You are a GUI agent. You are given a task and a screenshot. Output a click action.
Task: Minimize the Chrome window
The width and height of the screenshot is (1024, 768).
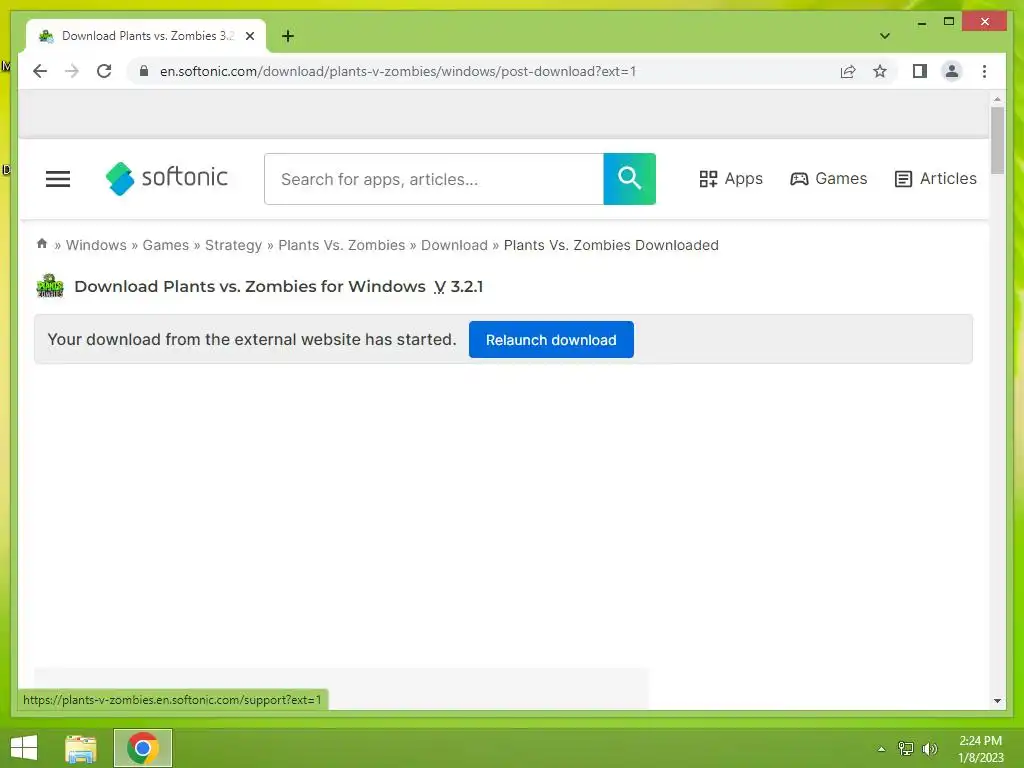[x=921, y=23]
